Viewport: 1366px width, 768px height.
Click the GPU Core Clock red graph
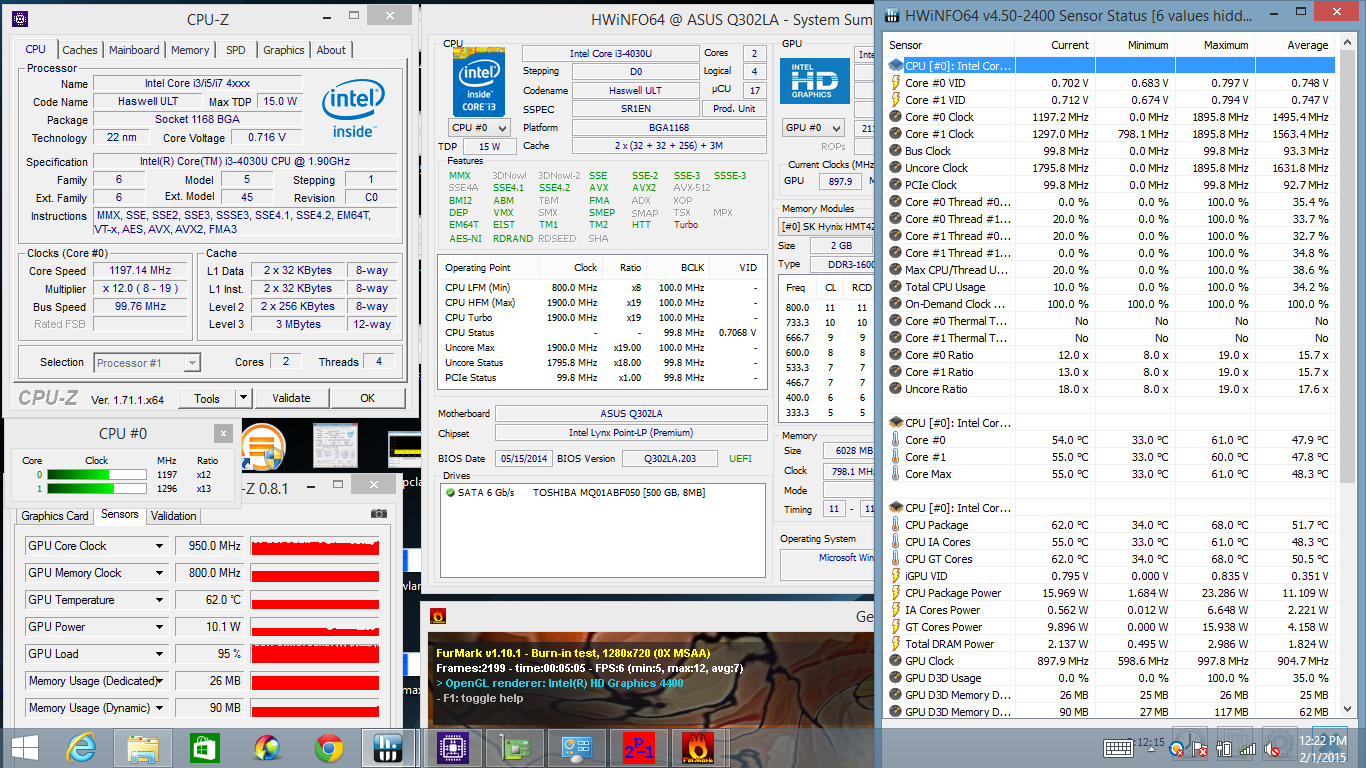tap(315, 546)
